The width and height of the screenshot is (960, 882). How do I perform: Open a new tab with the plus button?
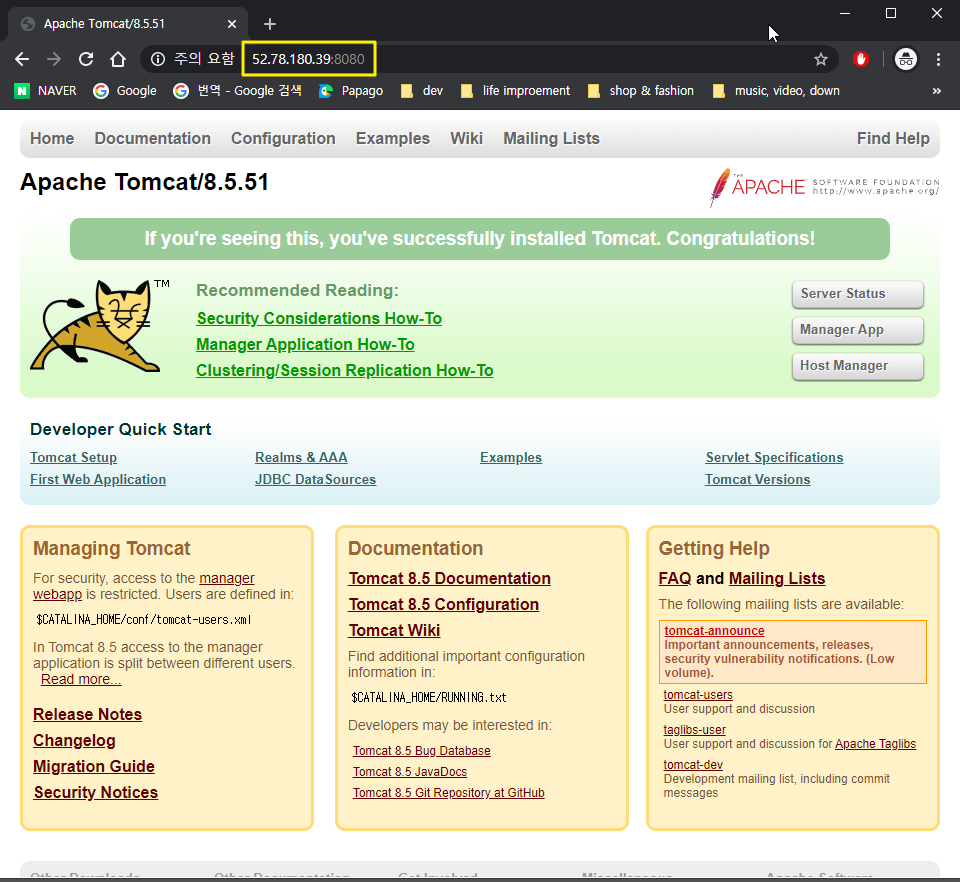[269, 24]
